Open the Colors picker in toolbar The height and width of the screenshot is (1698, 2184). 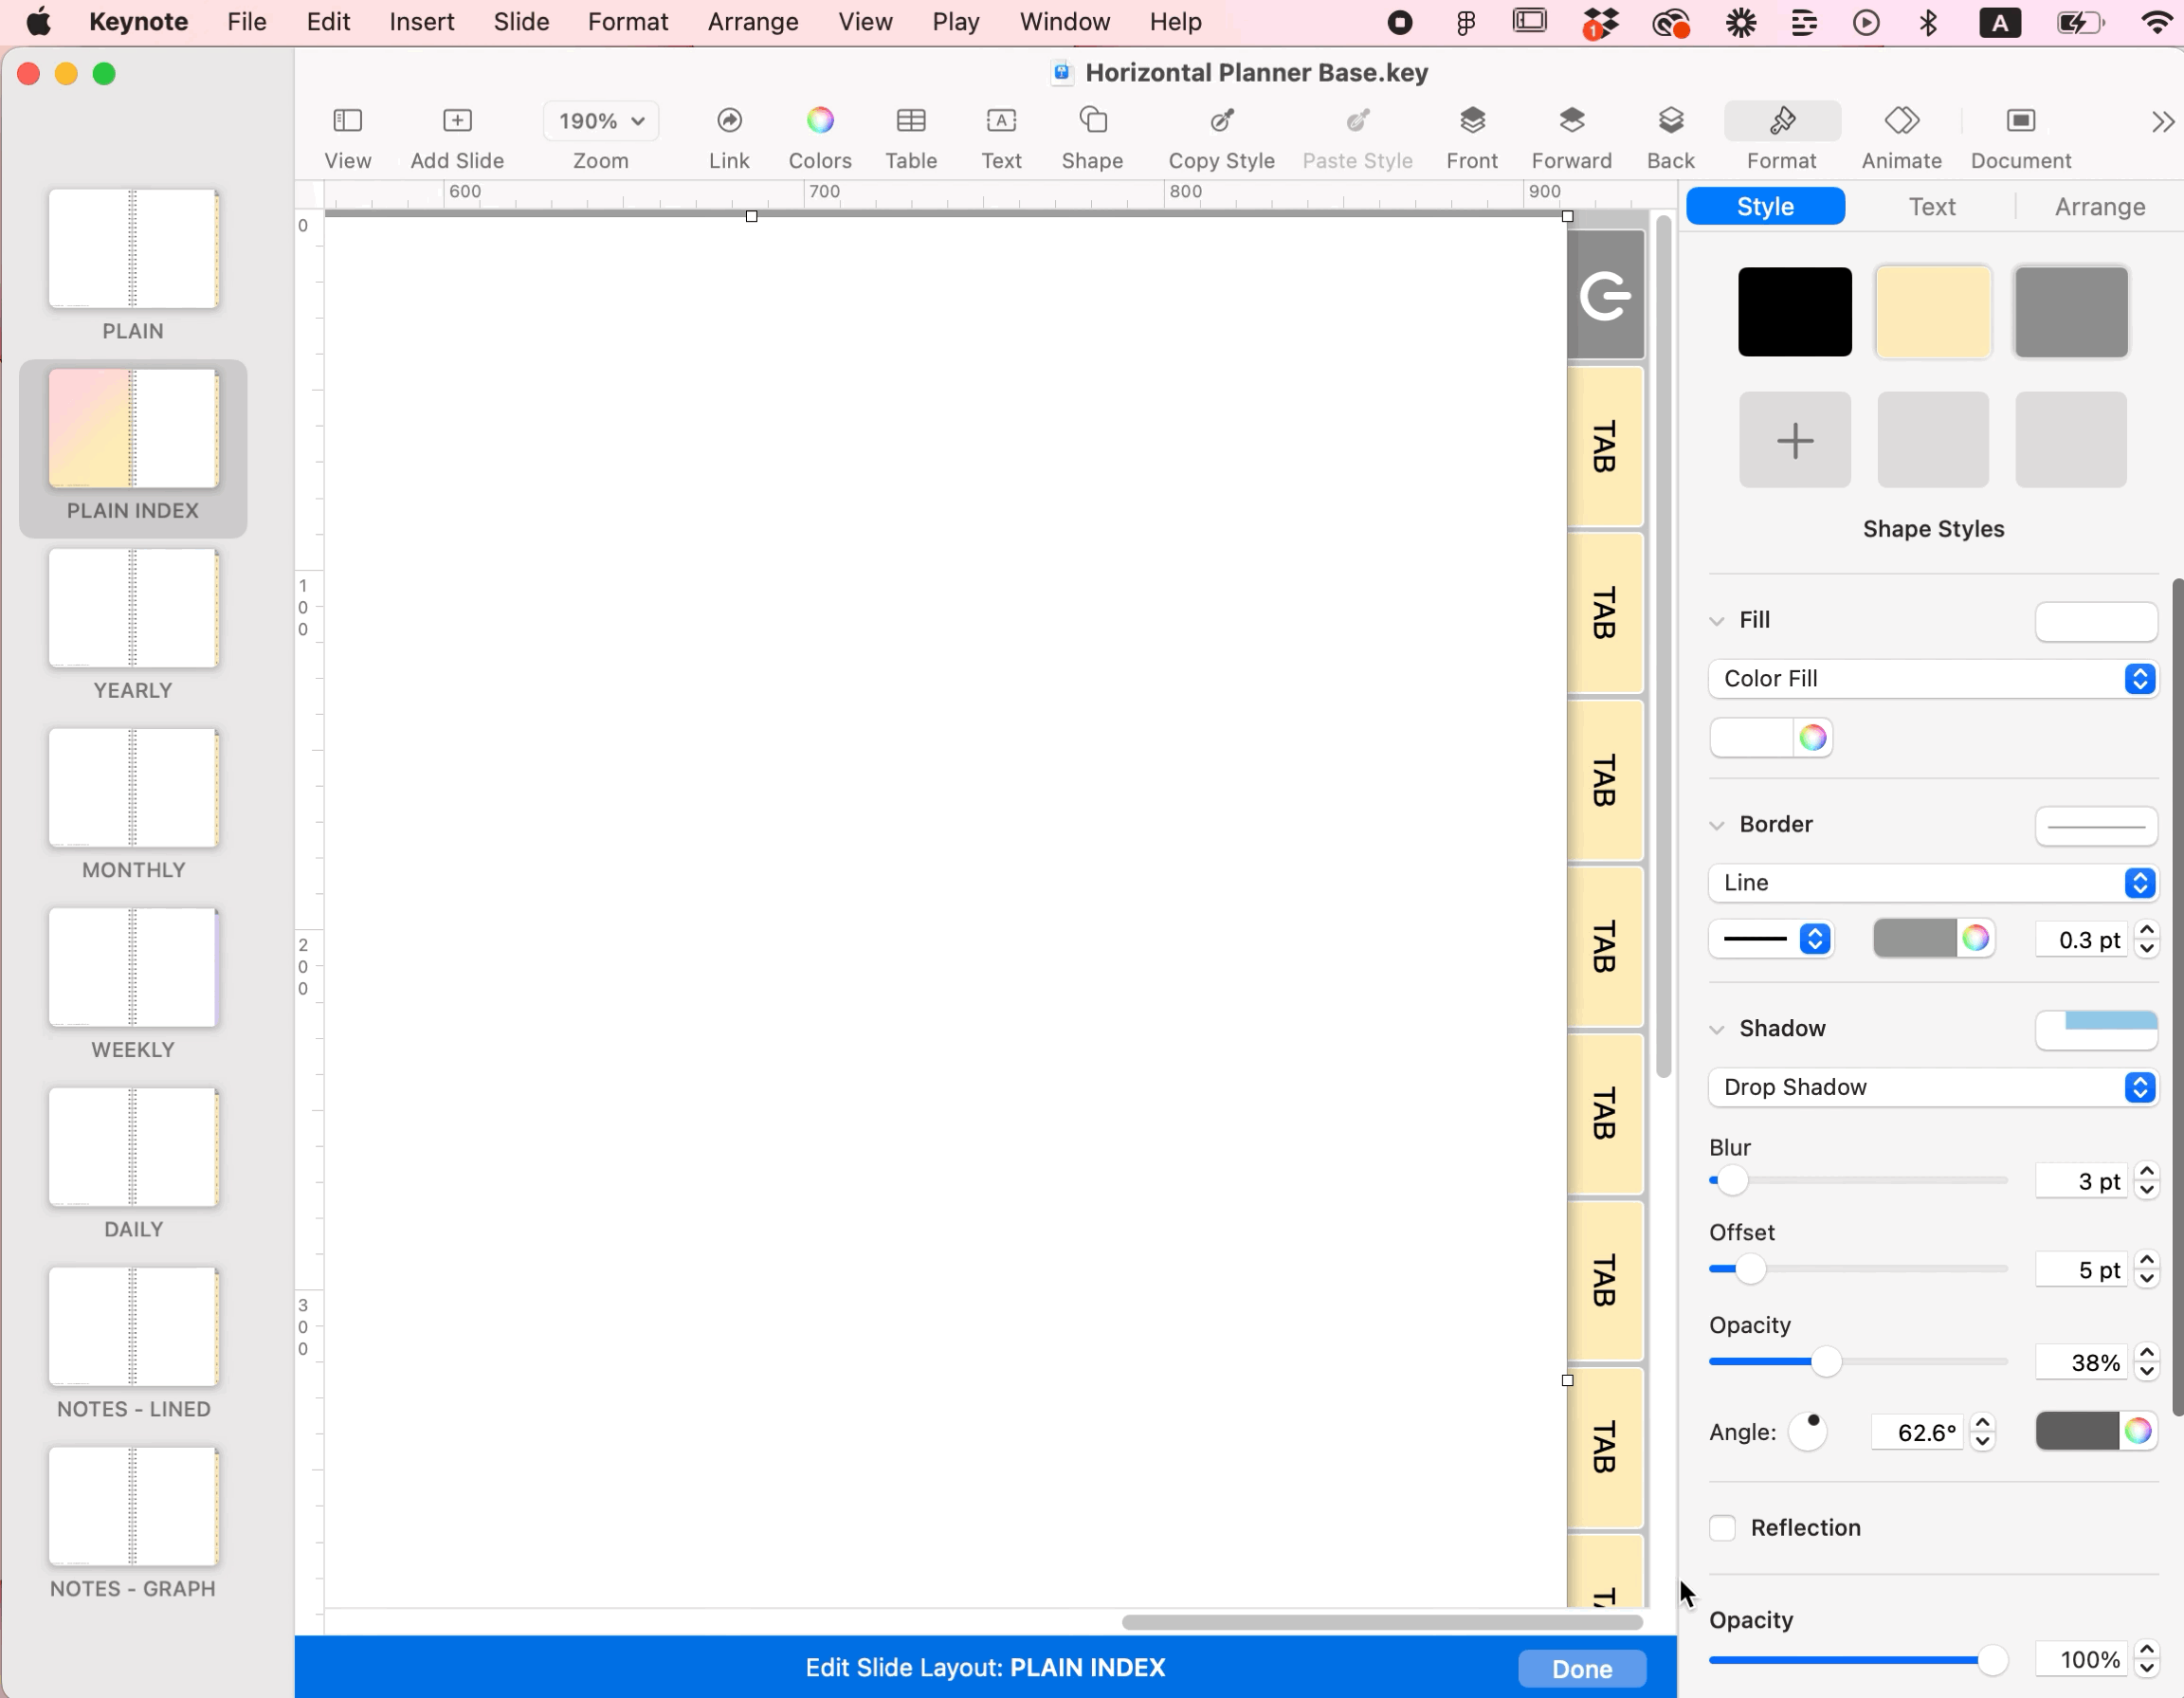(819, 121)
